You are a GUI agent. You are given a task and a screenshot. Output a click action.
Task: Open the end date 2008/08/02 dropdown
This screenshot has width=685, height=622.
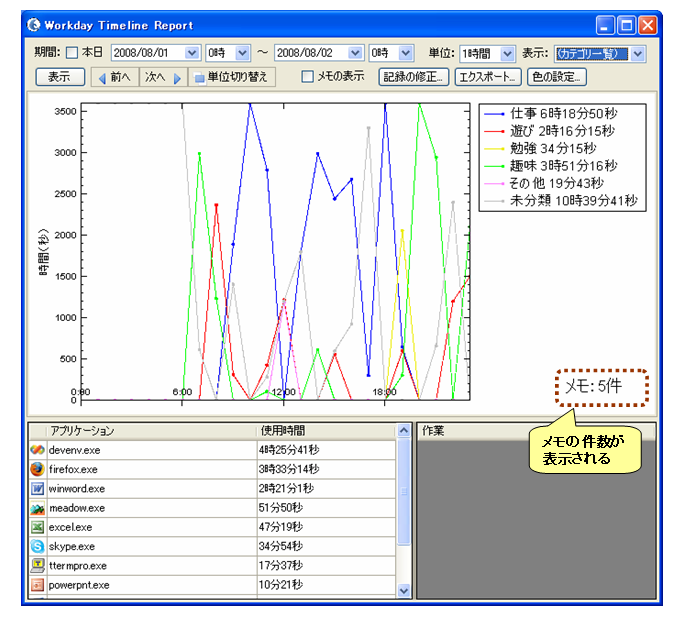[355, 53]
